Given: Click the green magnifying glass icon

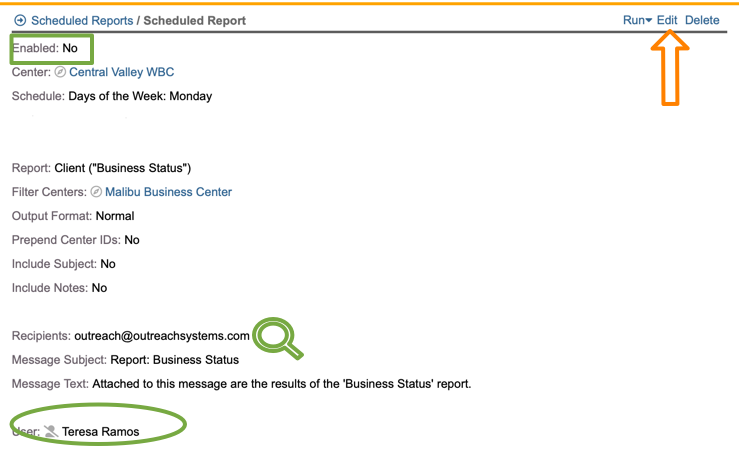Looking at the screenshot, I should (x=278, y=338).
